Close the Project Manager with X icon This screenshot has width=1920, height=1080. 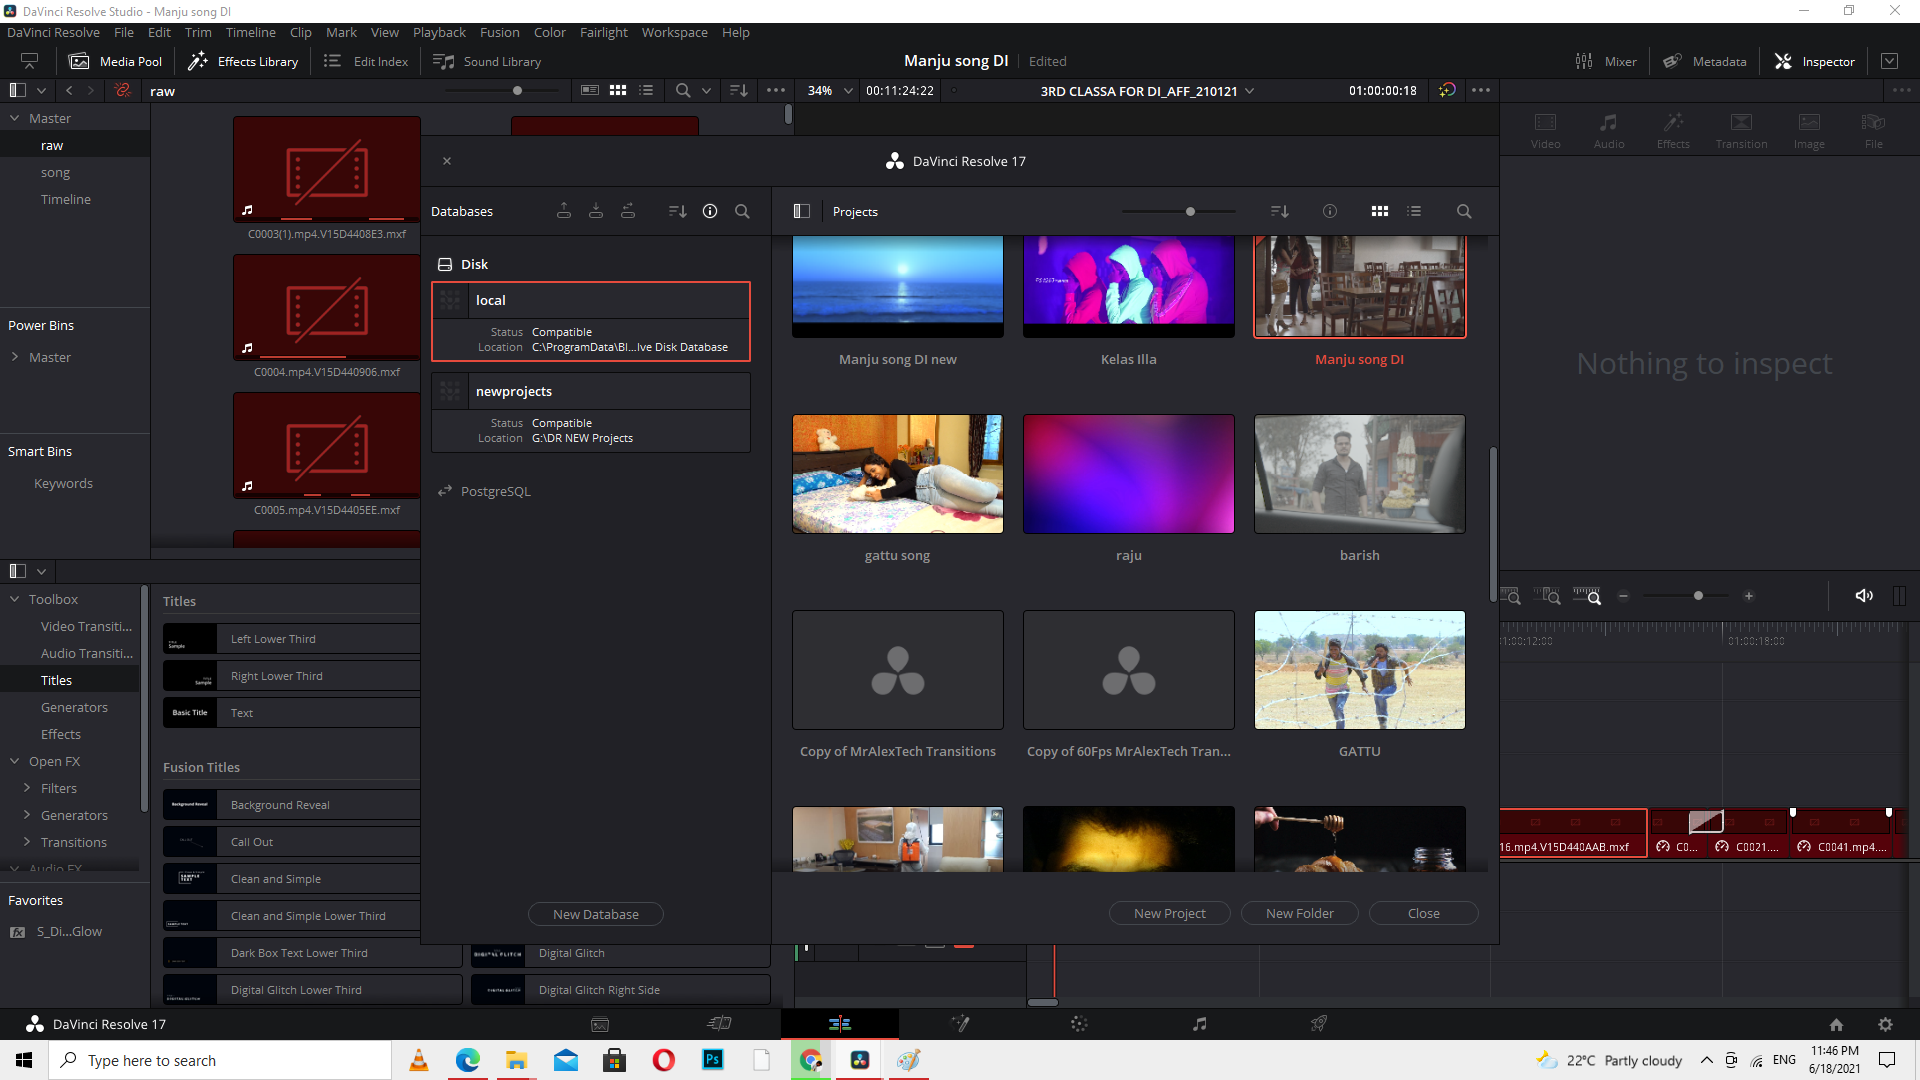[447, 161]
